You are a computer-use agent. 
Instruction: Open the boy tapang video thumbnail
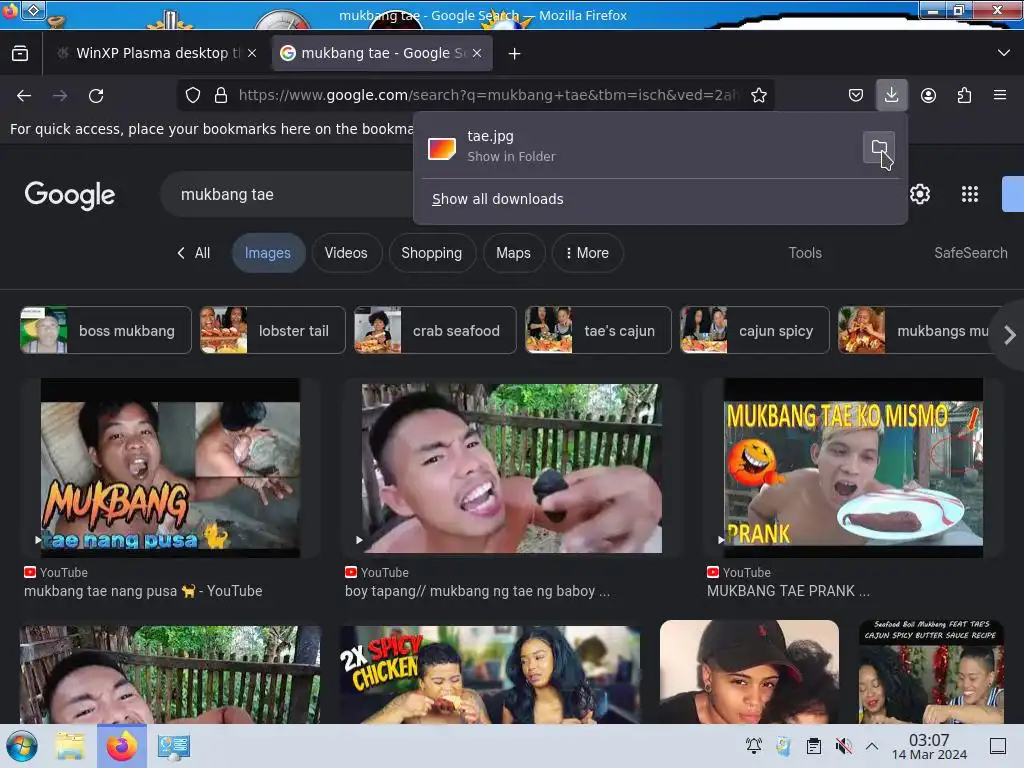[x=511, y=468]
